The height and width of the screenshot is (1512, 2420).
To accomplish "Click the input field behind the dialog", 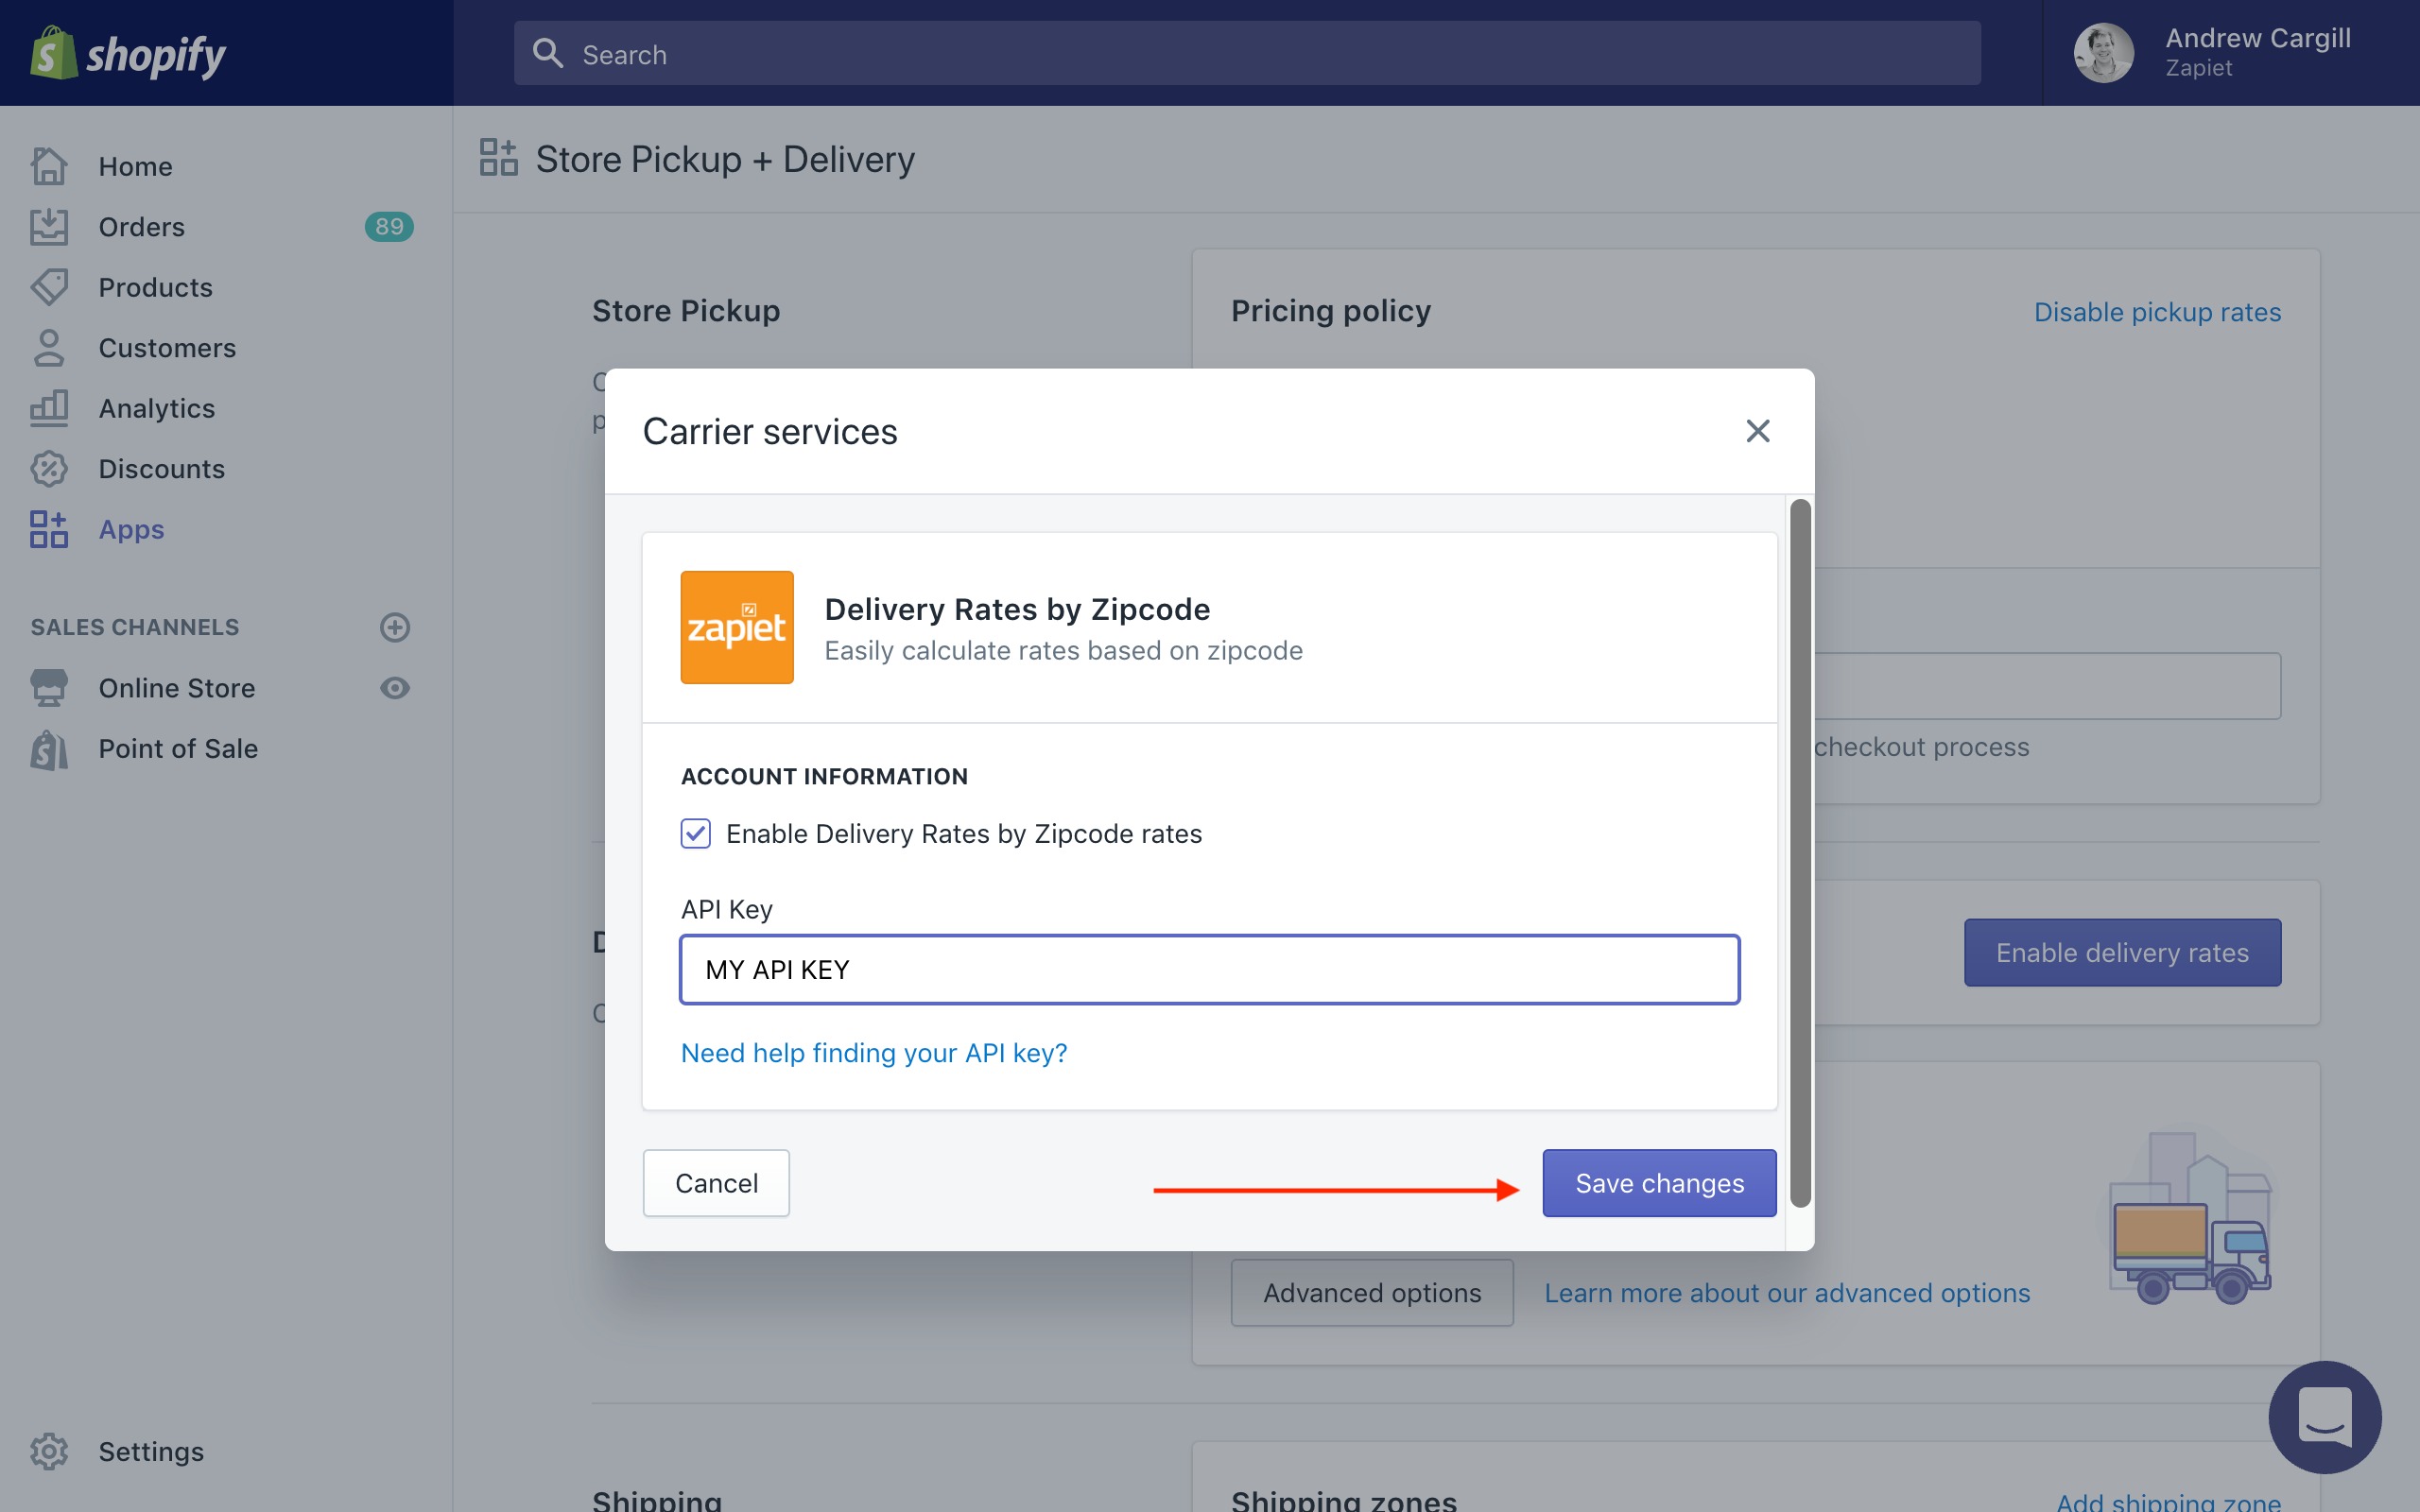I will click(x=2047, y=686).
